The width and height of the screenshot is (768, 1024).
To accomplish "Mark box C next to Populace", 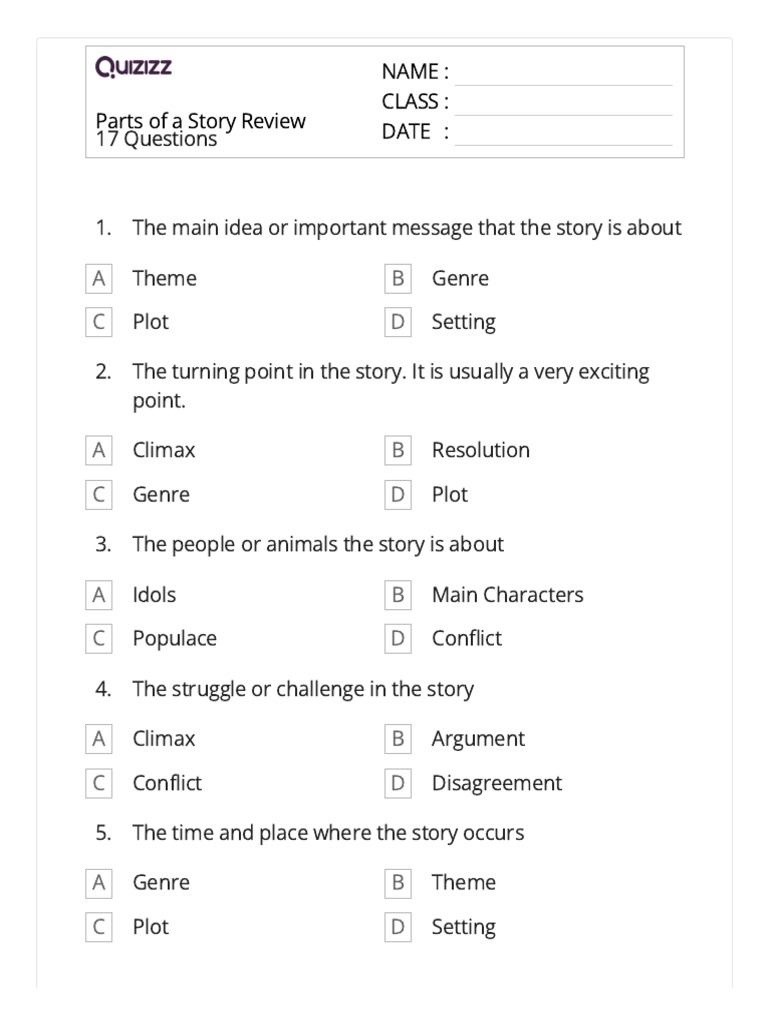I will tap(98, 638).
